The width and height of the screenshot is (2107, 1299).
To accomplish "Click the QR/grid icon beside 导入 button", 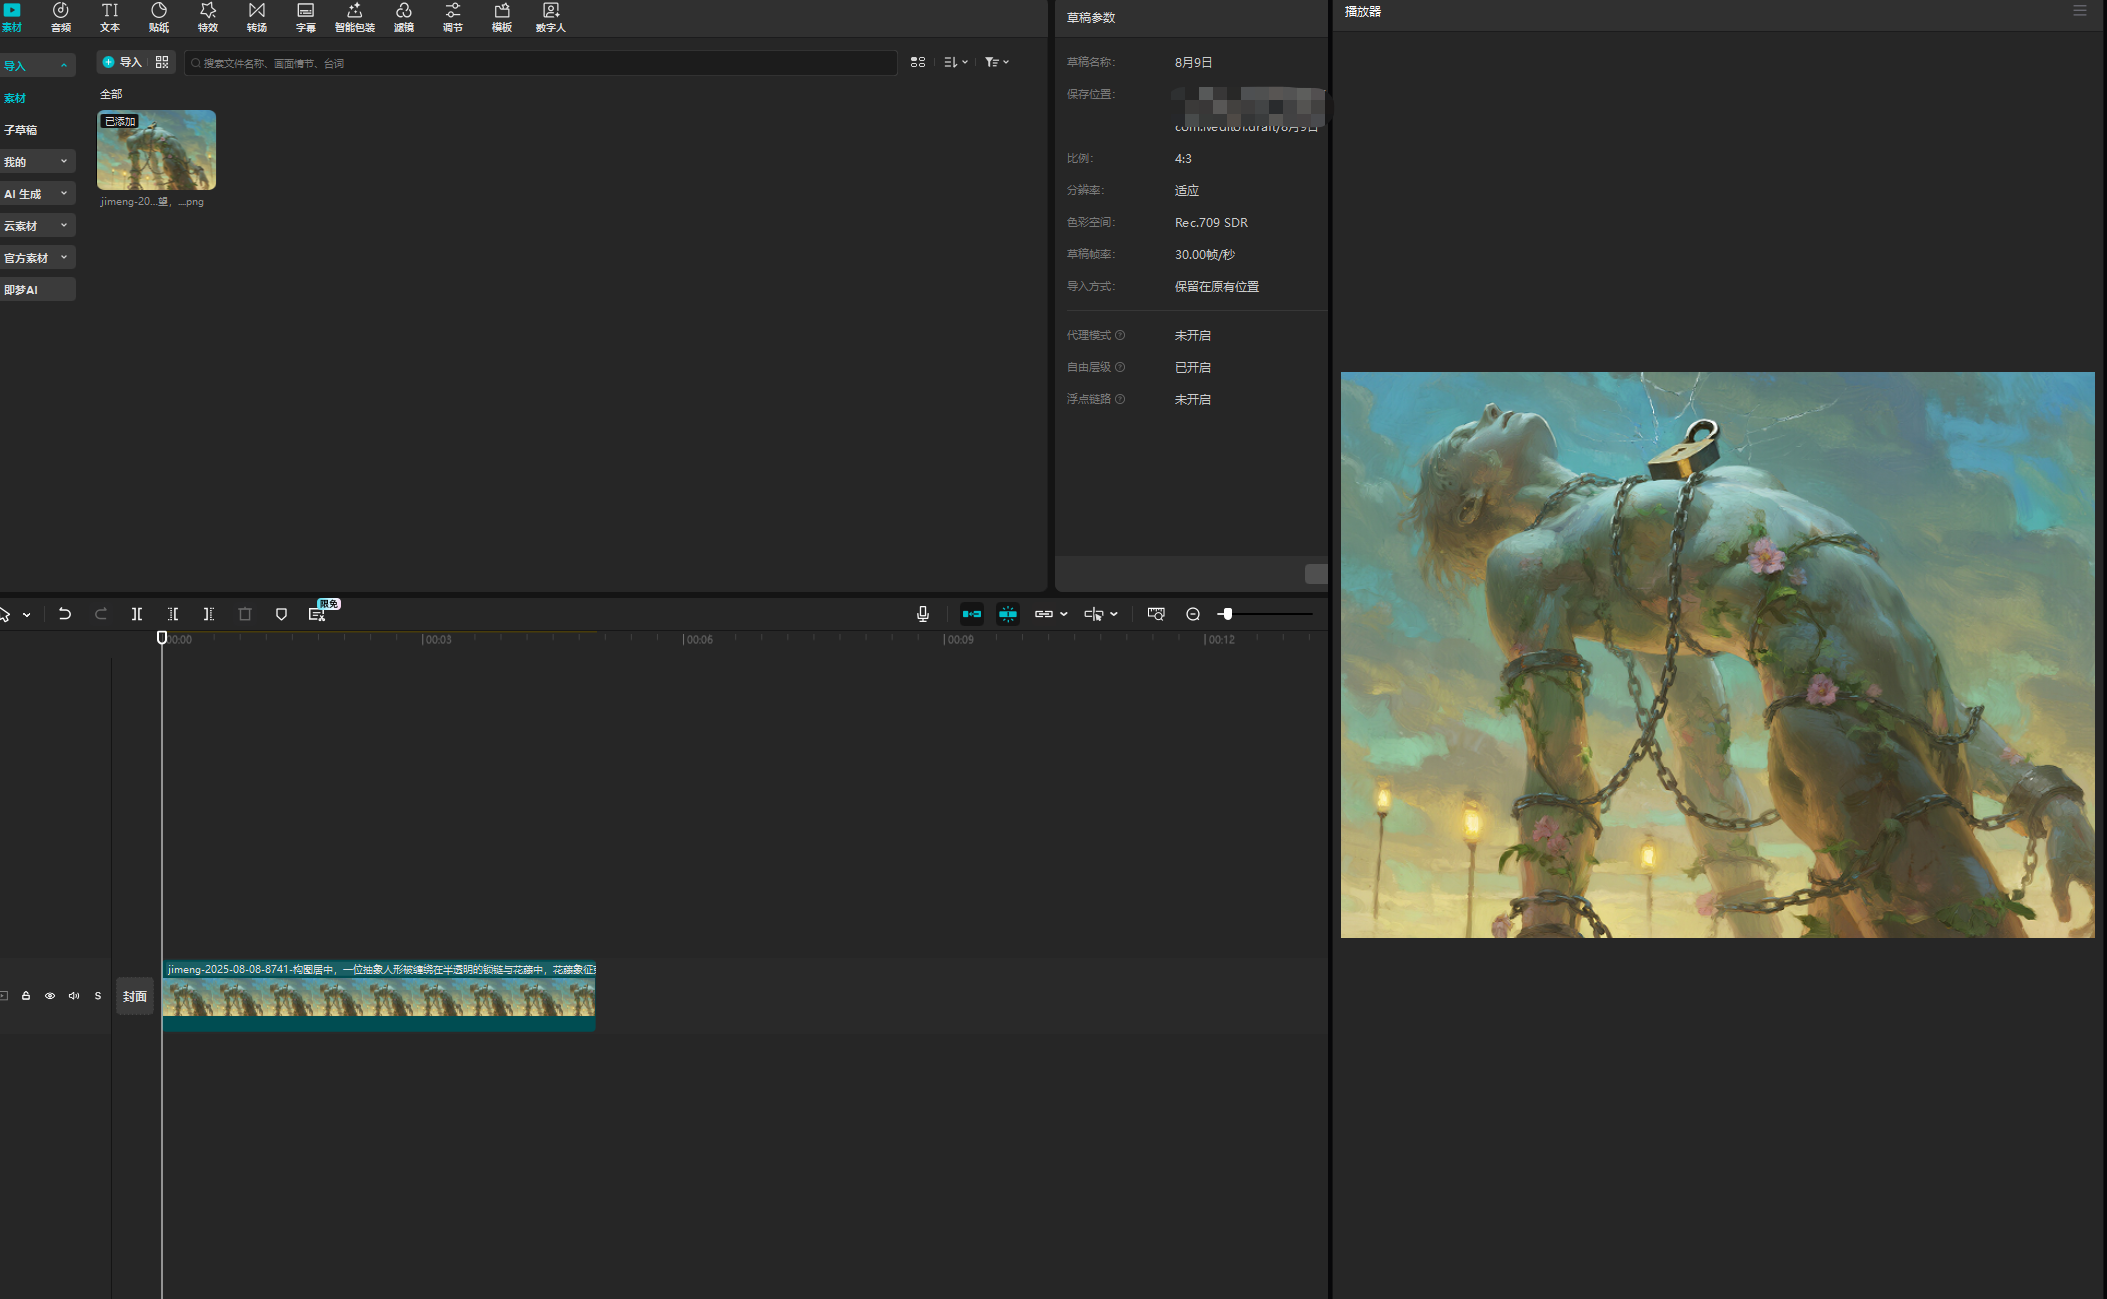I will click(x=162, y=62).
